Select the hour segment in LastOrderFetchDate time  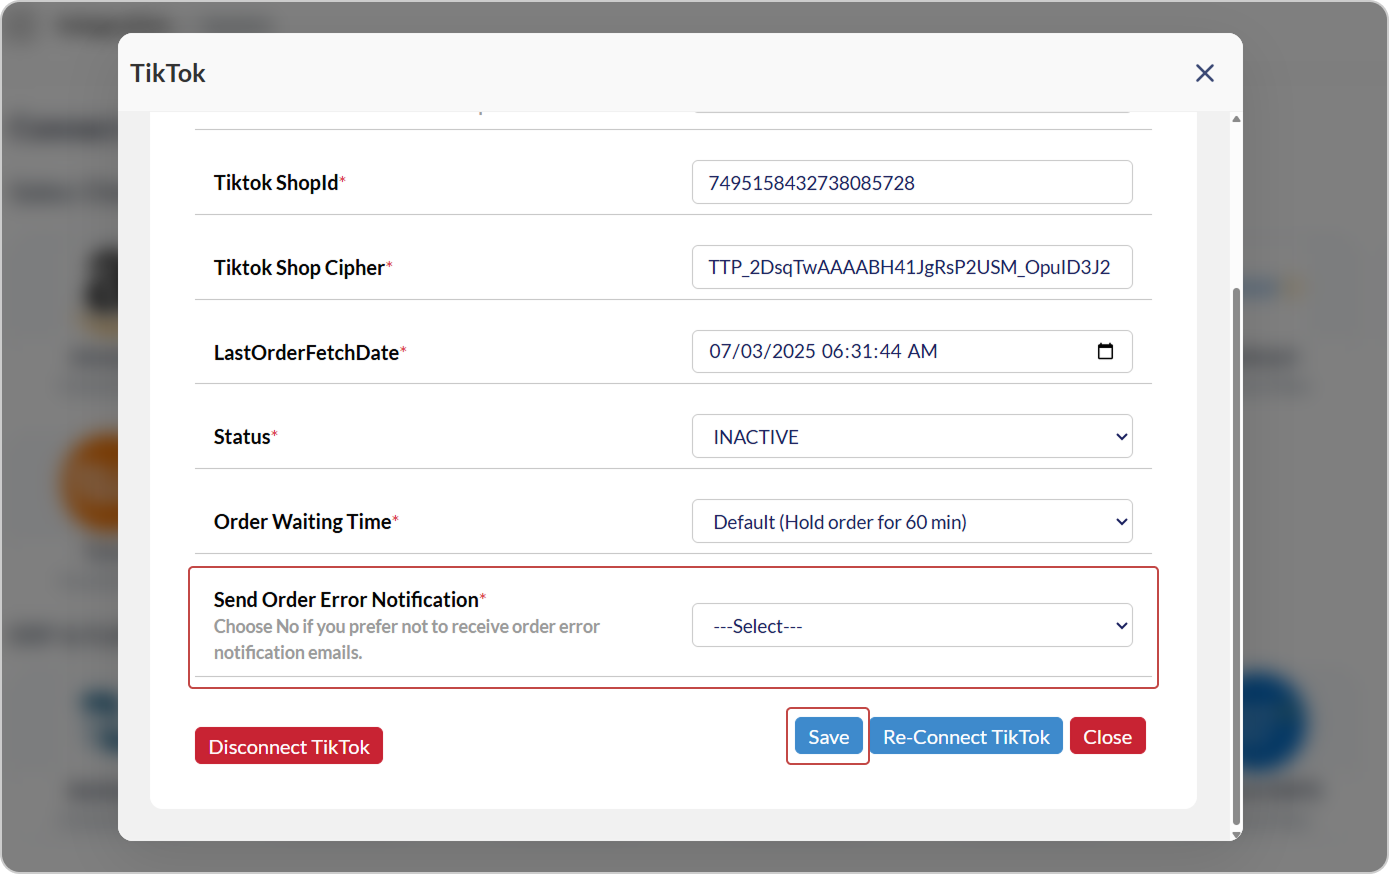coord(832,352)
